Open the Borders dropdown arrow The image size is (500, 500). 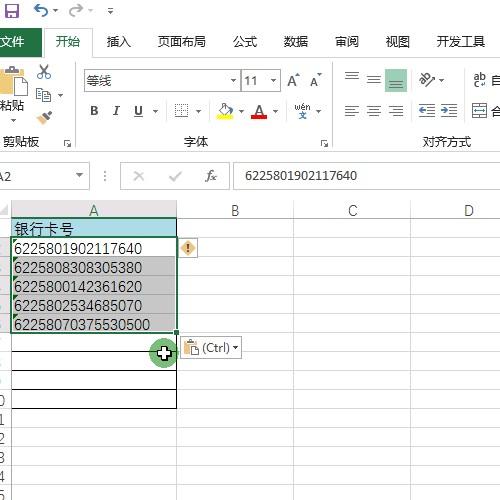198,111
